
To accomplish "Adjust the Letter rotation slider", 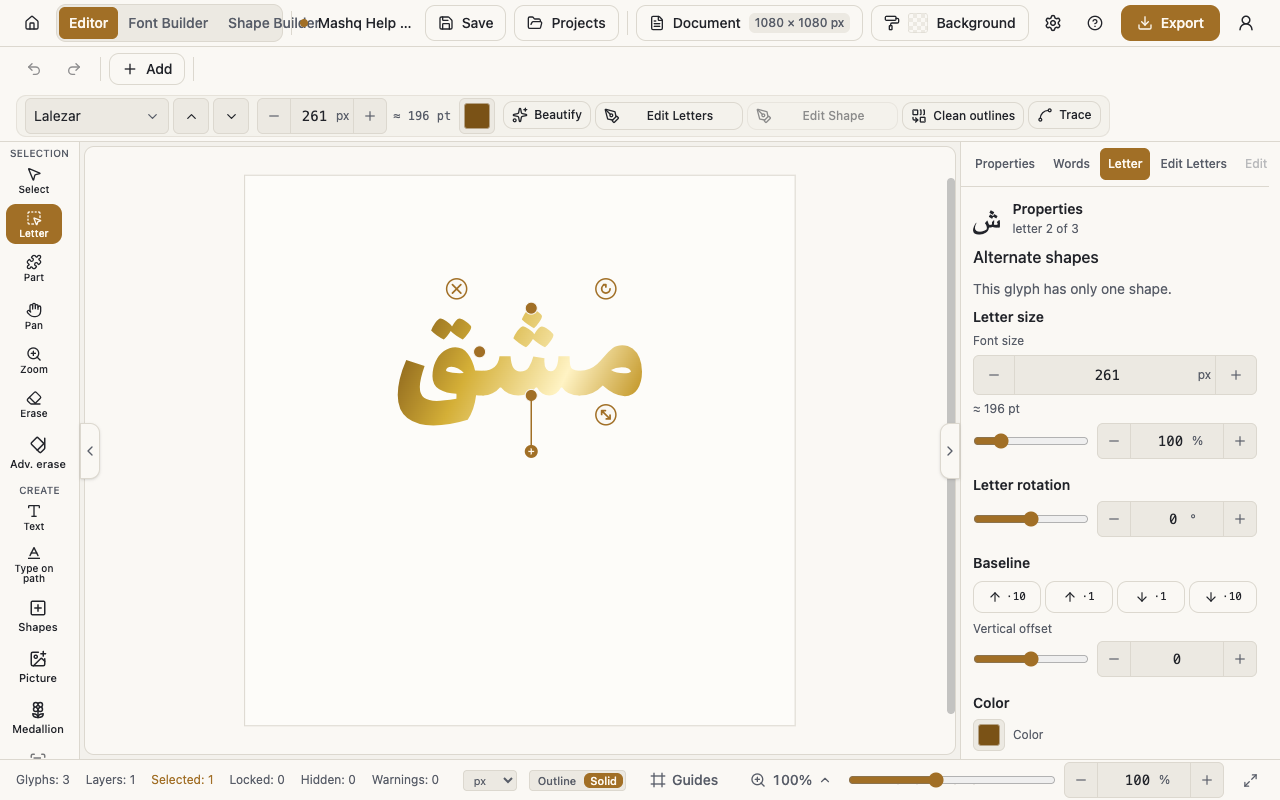I will coord(1030,519).
